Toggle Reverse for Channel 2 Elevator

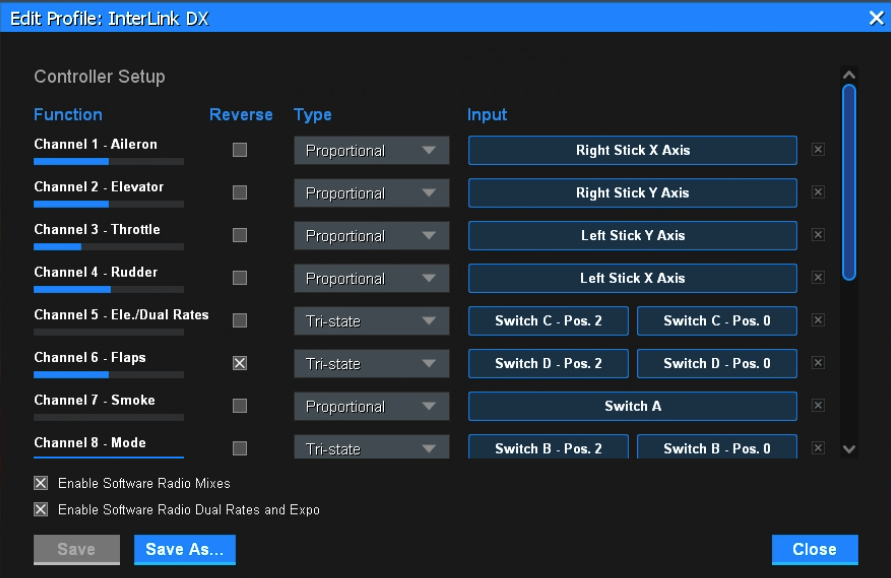click(x=240, y=193)
